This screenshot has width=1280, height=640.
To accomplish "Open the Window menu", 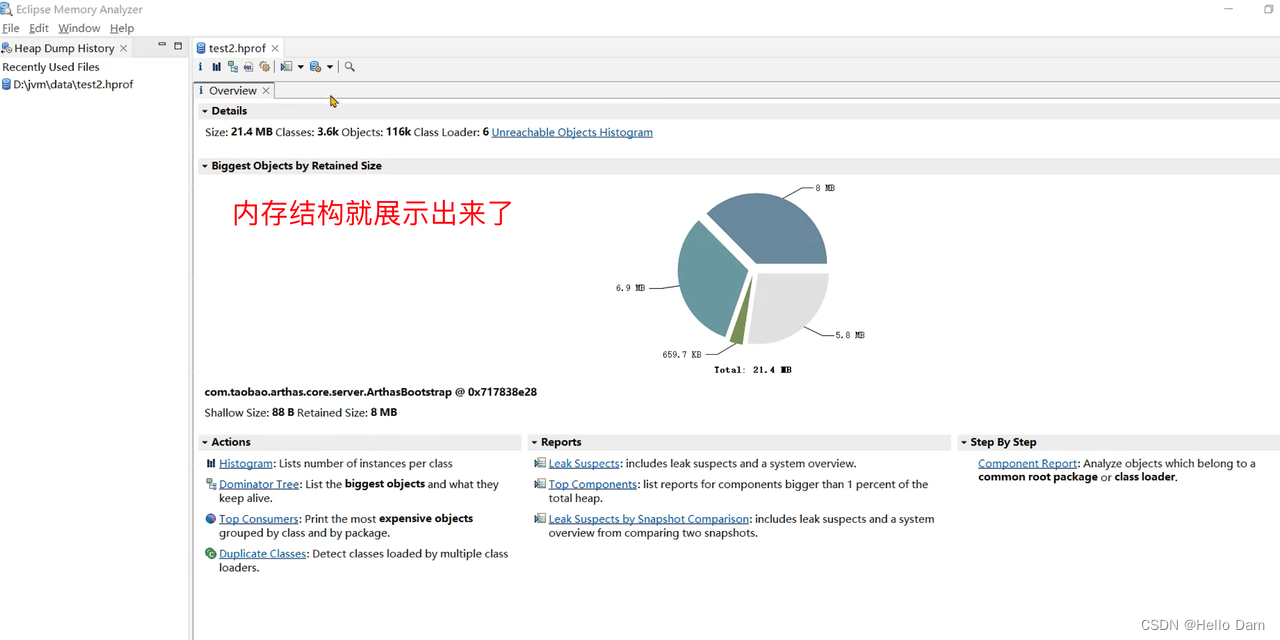I will tap(79, 28).
